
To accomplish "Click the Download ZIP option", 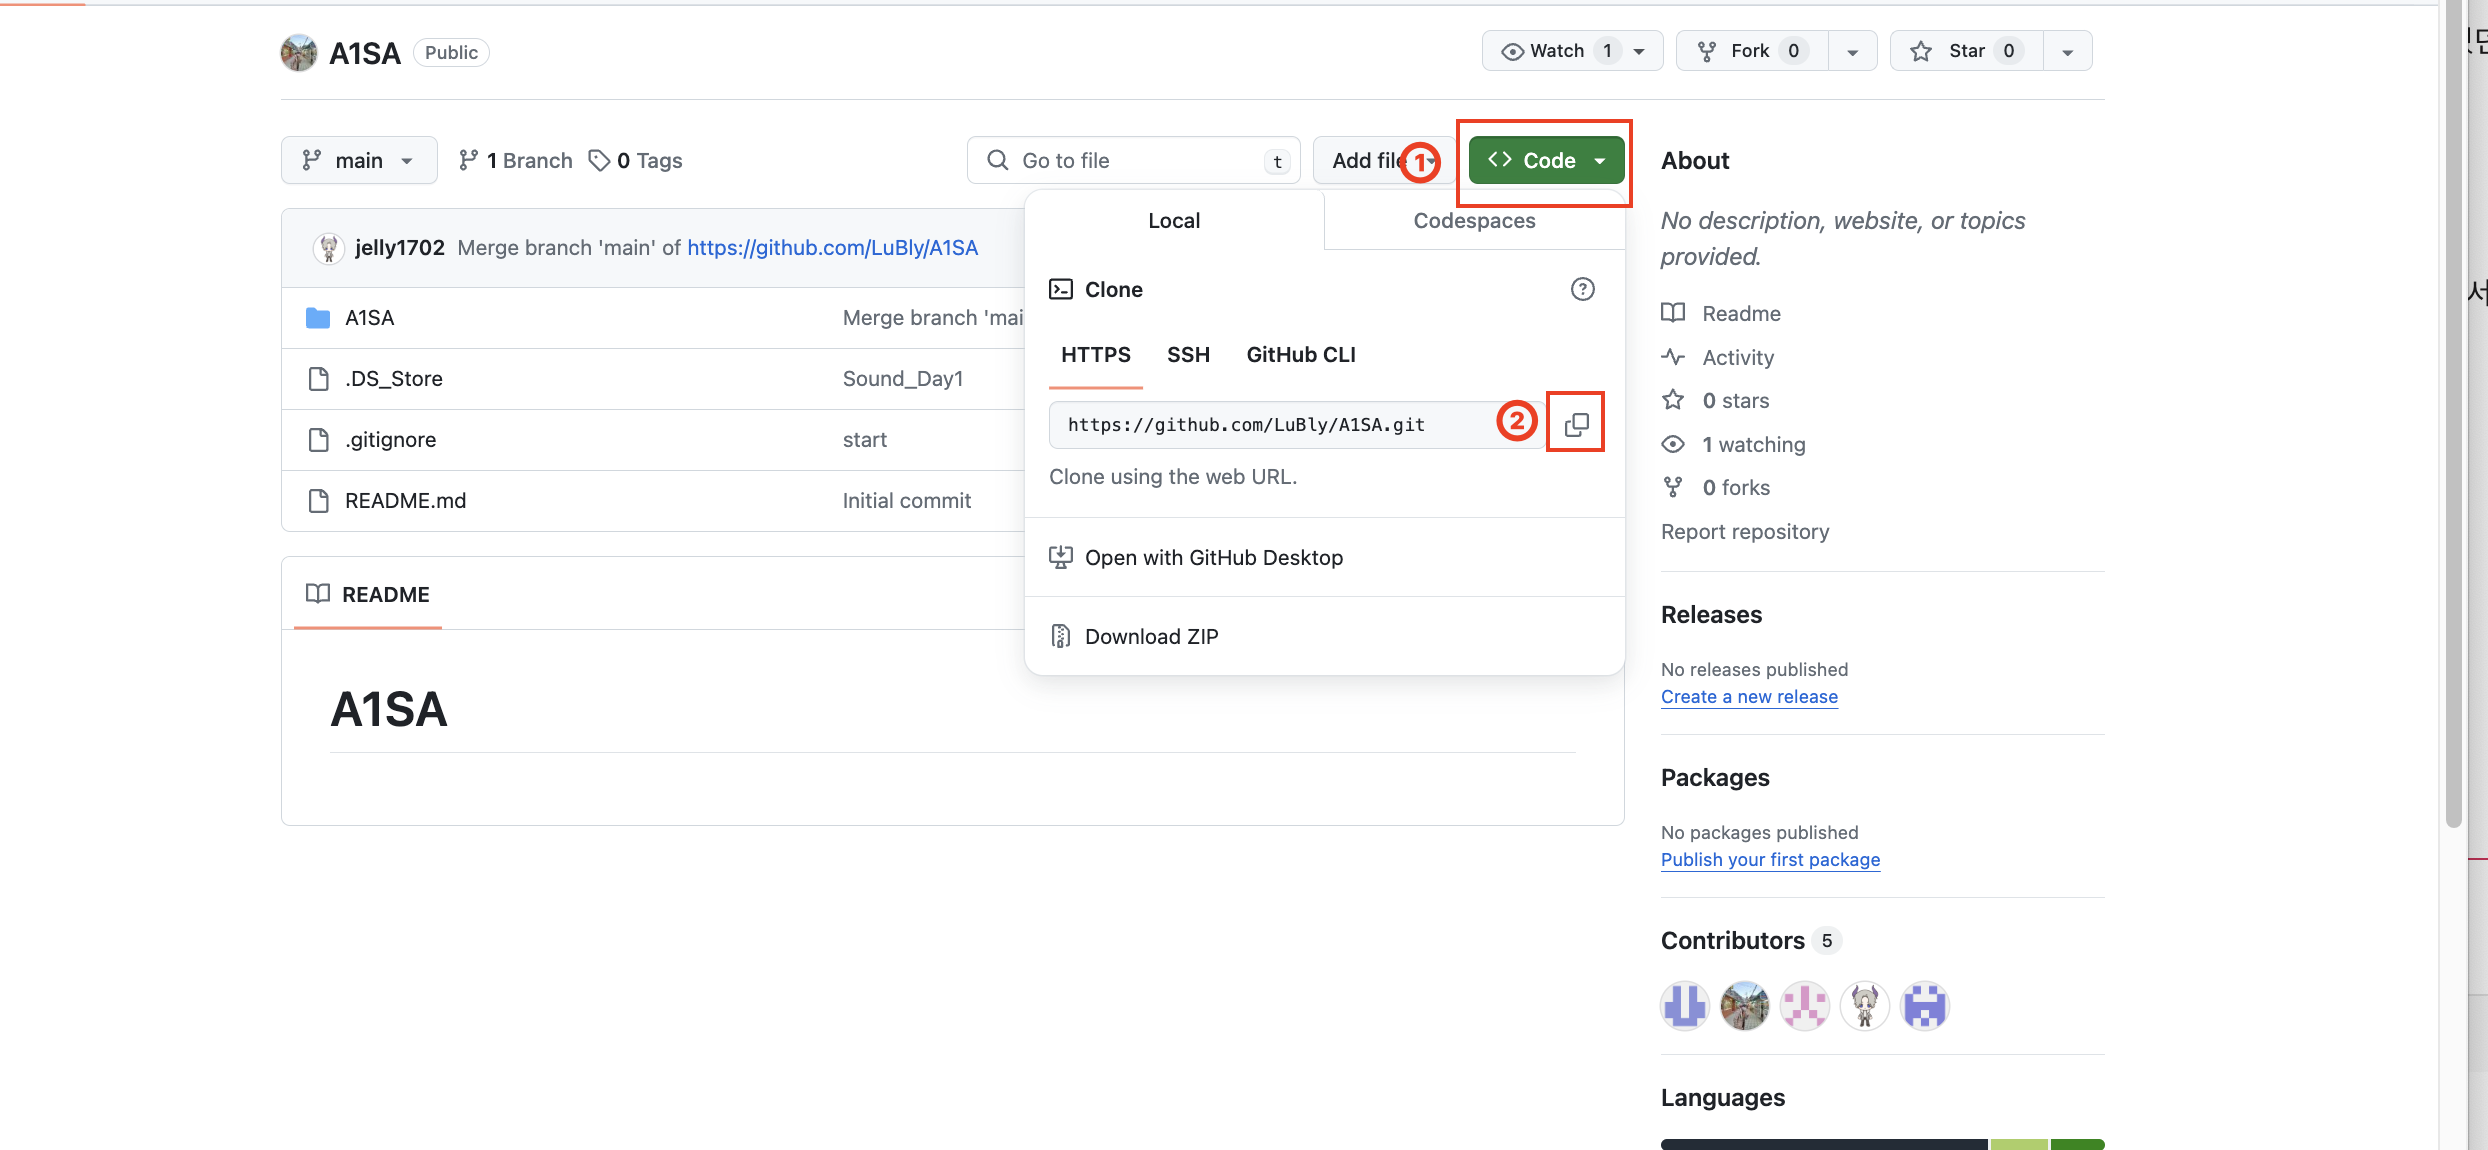I will [x=1151, y=636].
